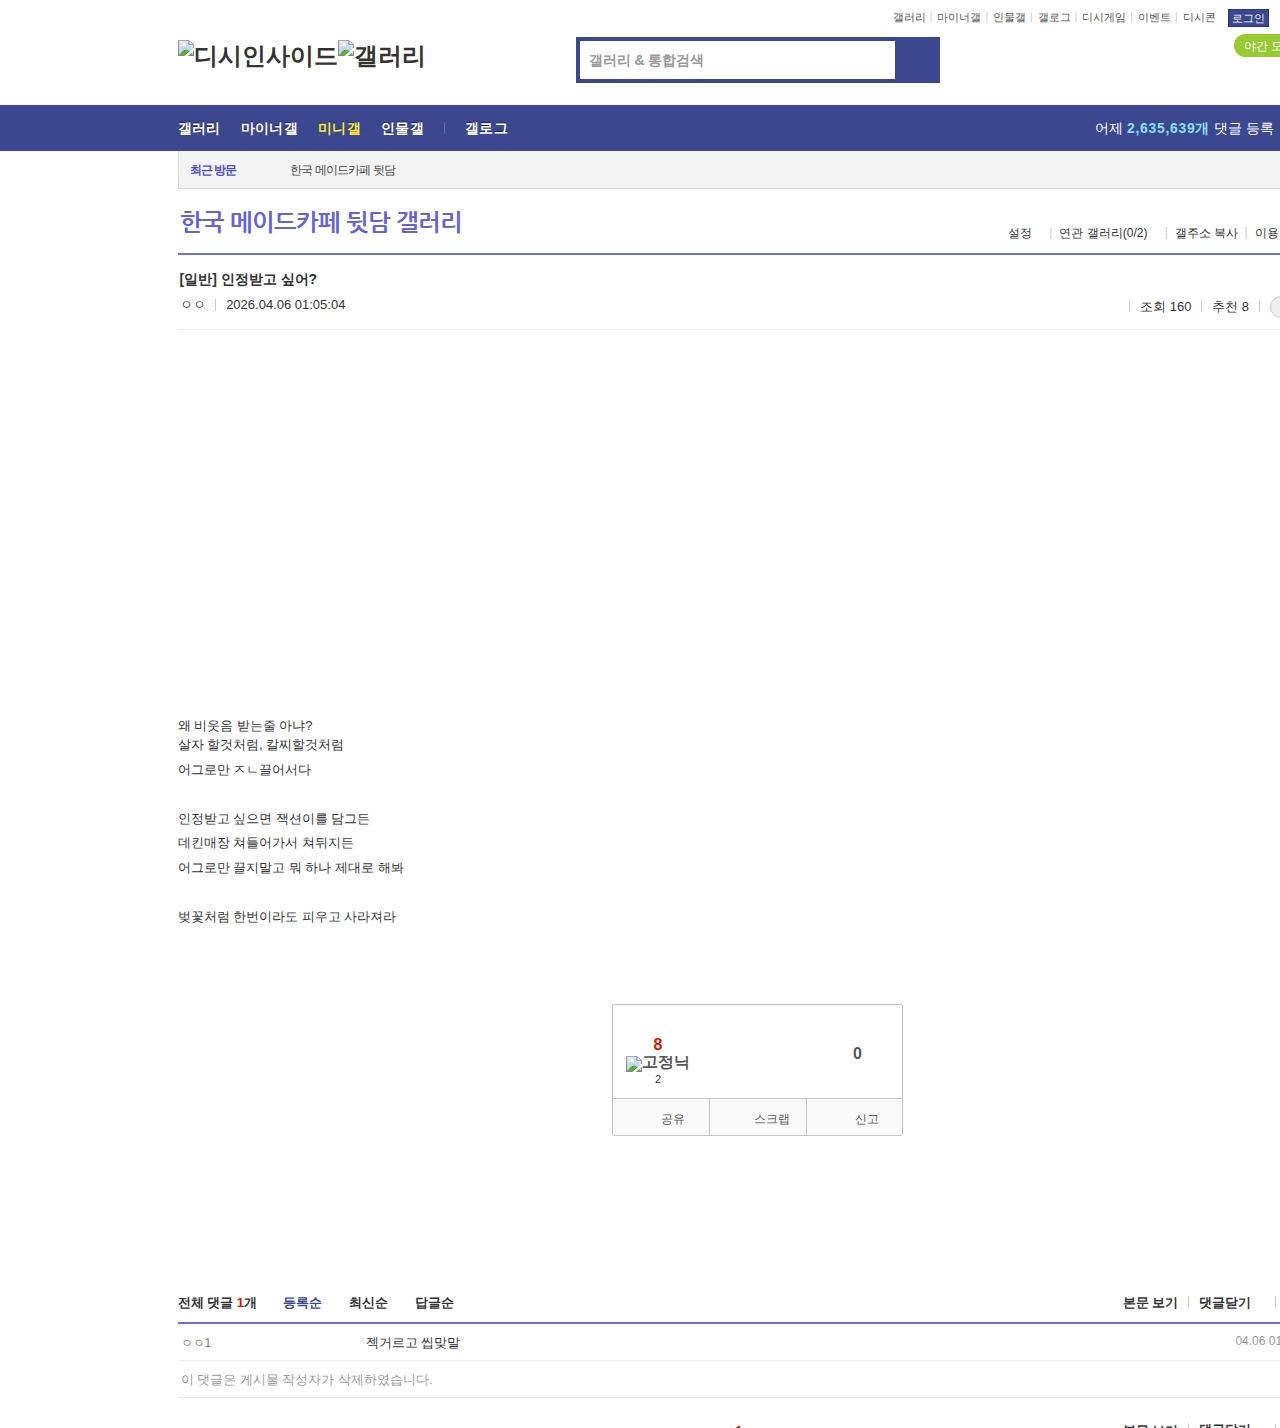Click the line 어그로만 끌지말고 뭐 하나 제대로 해봐

[x=291, y=868]
